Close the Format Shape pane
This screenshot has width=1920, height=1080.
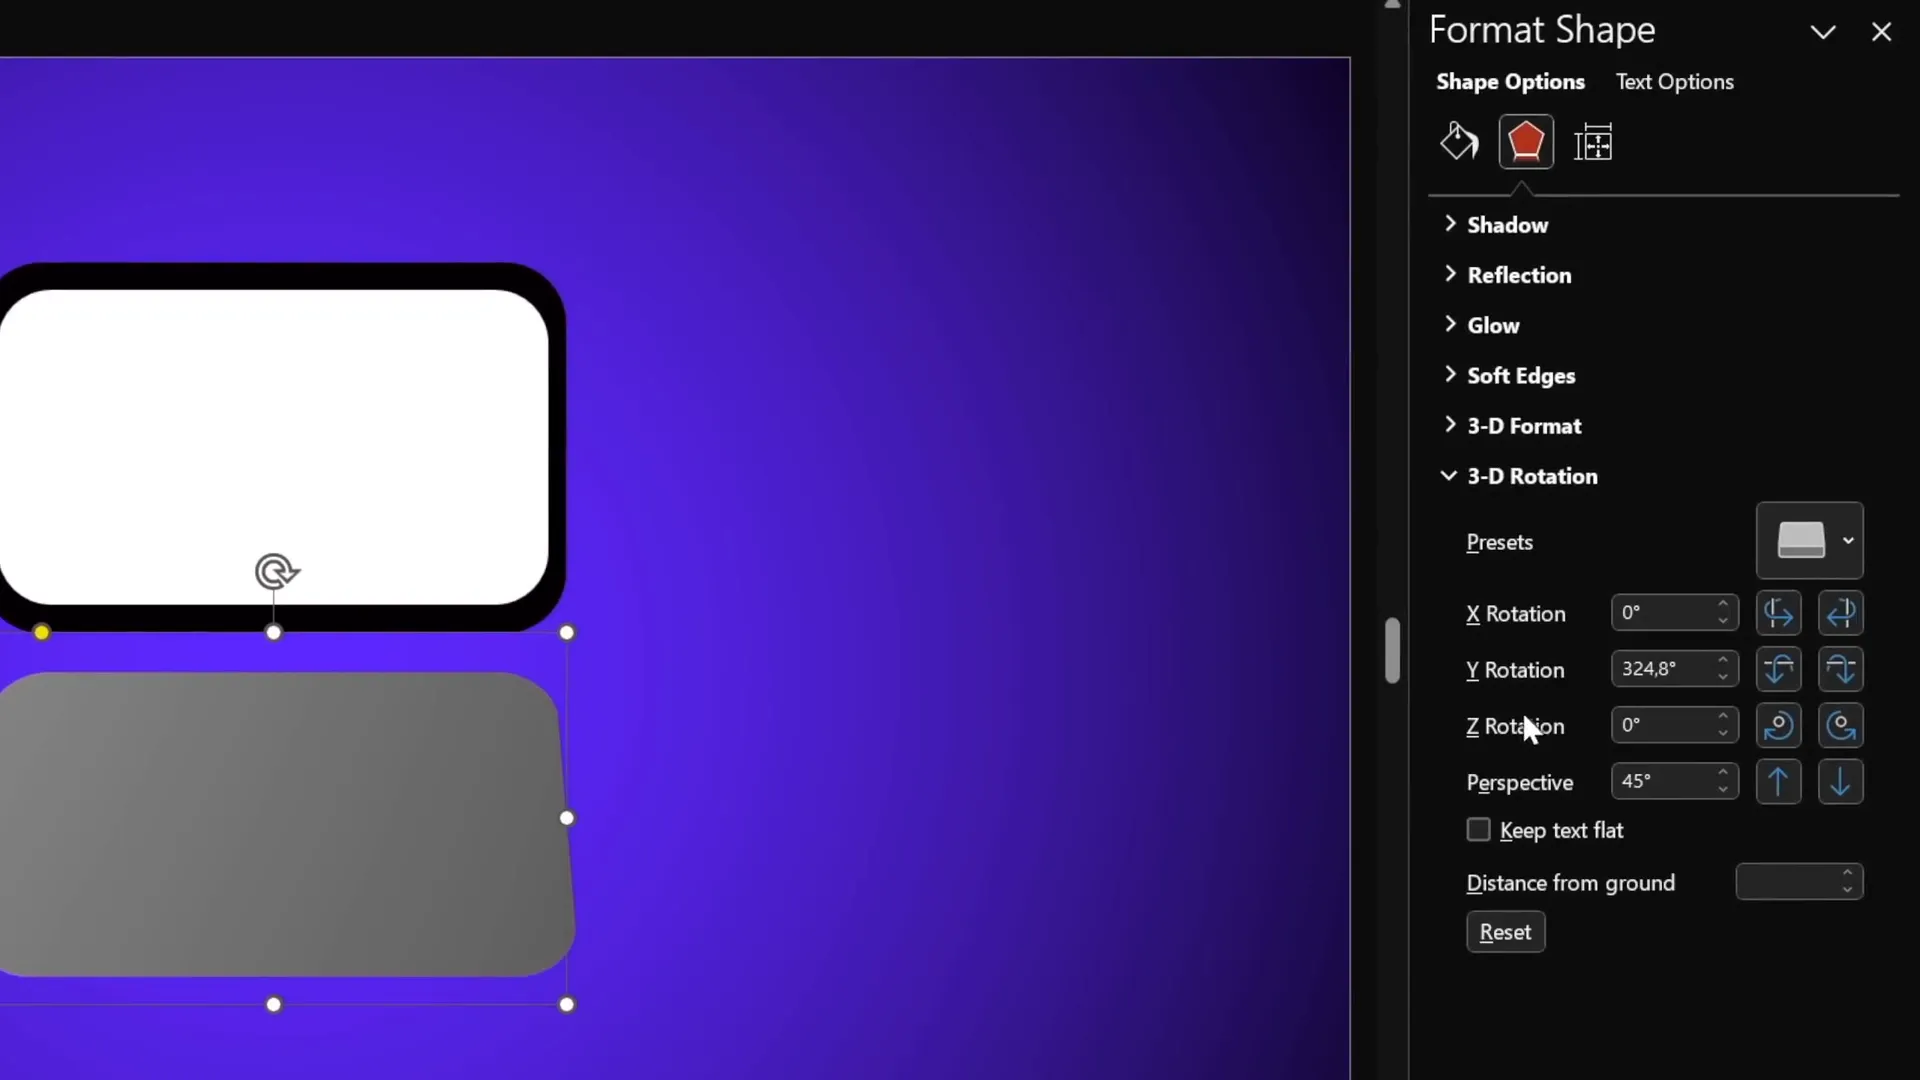[1881, 32]
